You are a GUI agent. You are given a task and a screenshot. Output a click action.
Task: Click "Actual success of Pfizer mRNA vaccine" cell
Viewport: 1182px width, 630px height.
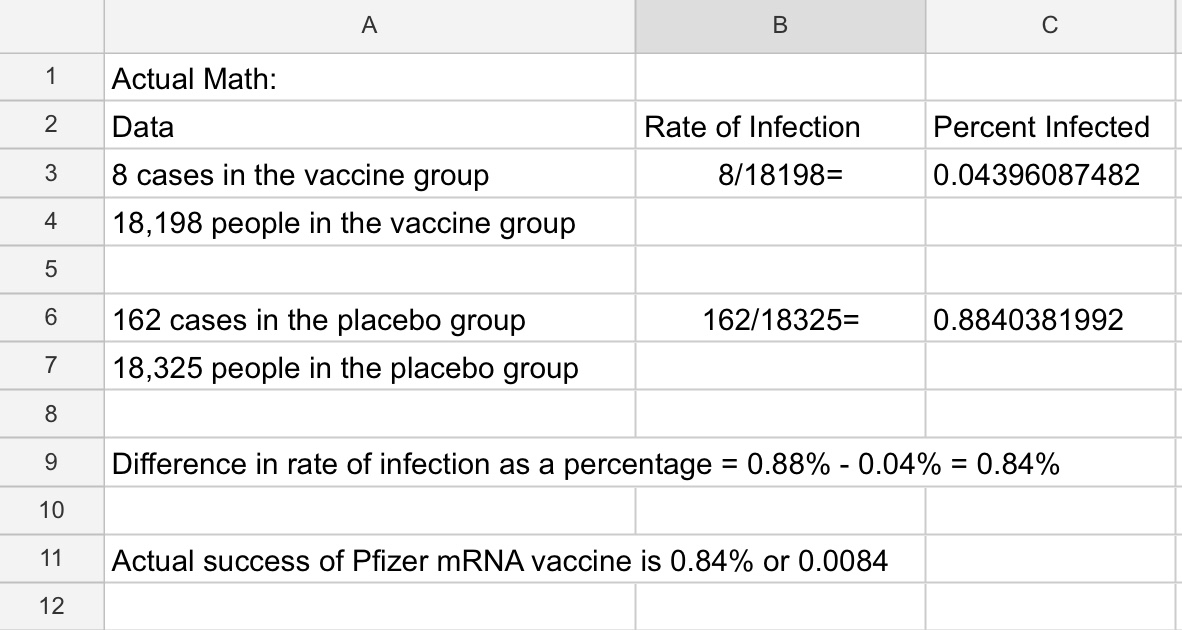[370, 561]
